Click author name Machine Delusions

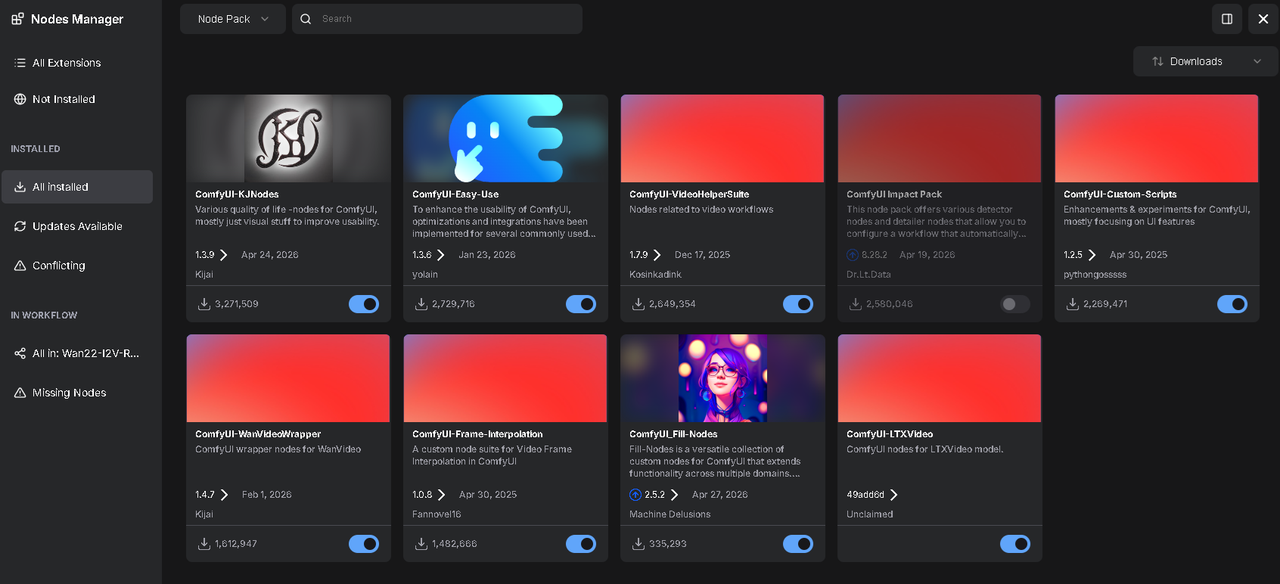click(670, 514)
